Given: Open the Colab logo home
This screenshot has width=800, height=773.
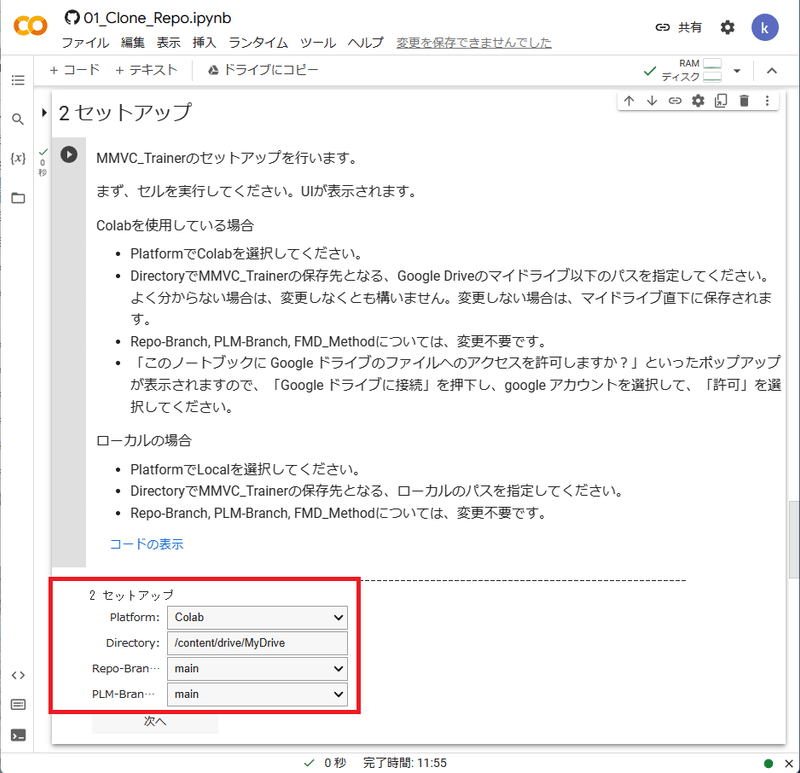Looking at the screenshot, I should pos(31,26).
